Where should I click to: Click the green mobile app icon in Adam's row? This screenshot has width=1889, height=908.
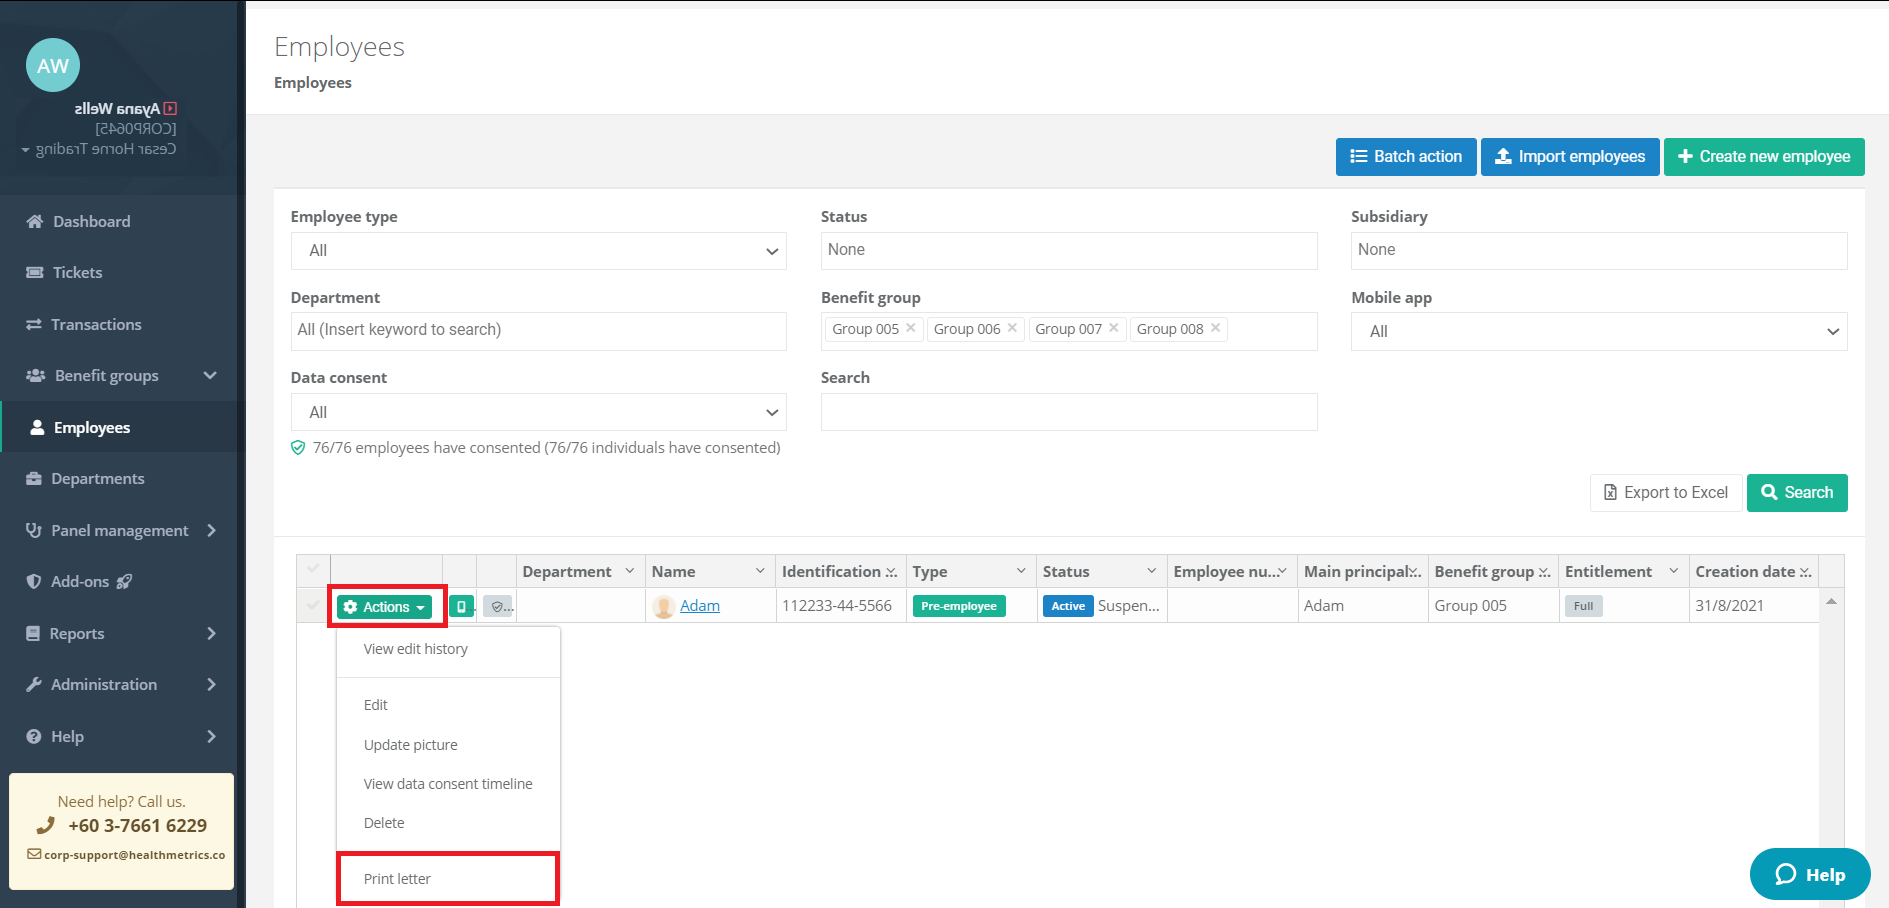tap(461, 606)
